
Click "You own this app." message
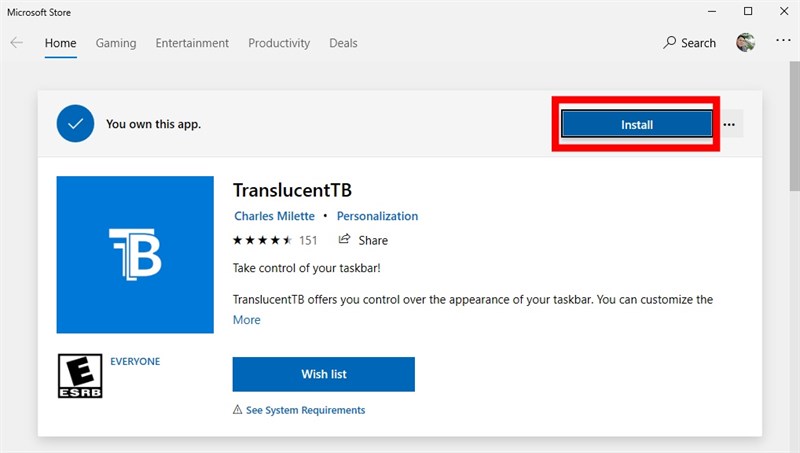coord(154,124)
